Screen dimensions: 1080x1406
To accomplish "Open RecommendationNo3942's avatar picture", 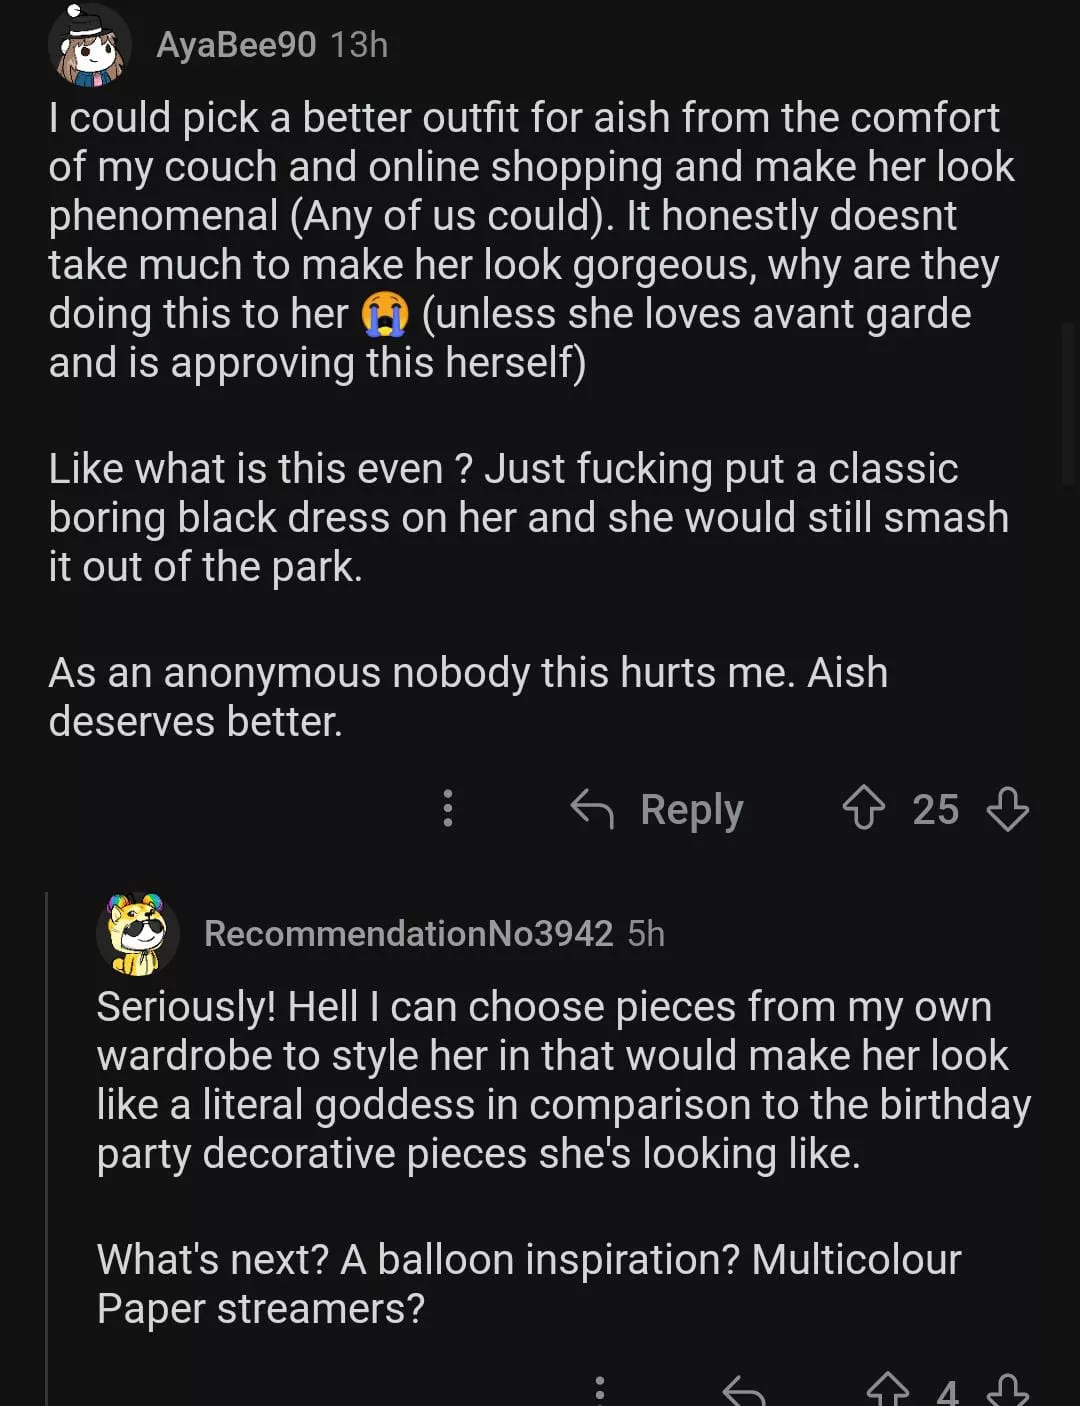I will pos(137,934).
